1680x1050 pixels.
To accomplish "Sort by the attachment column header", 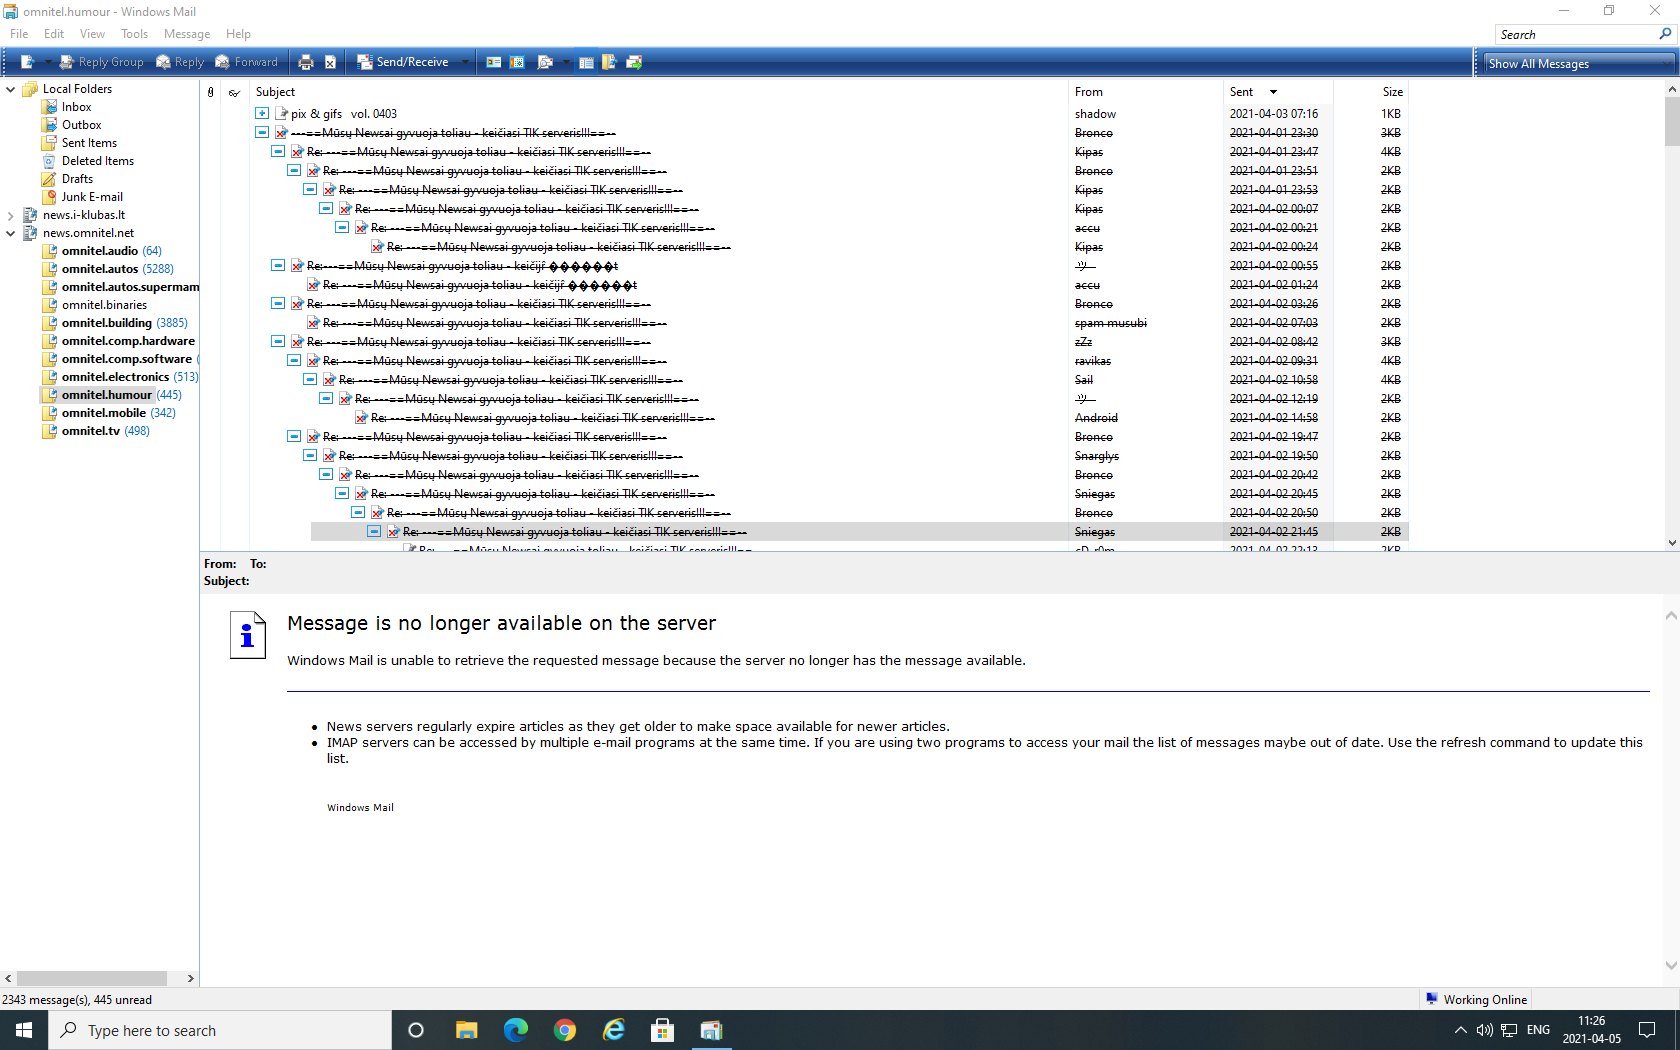I will 210,92.
